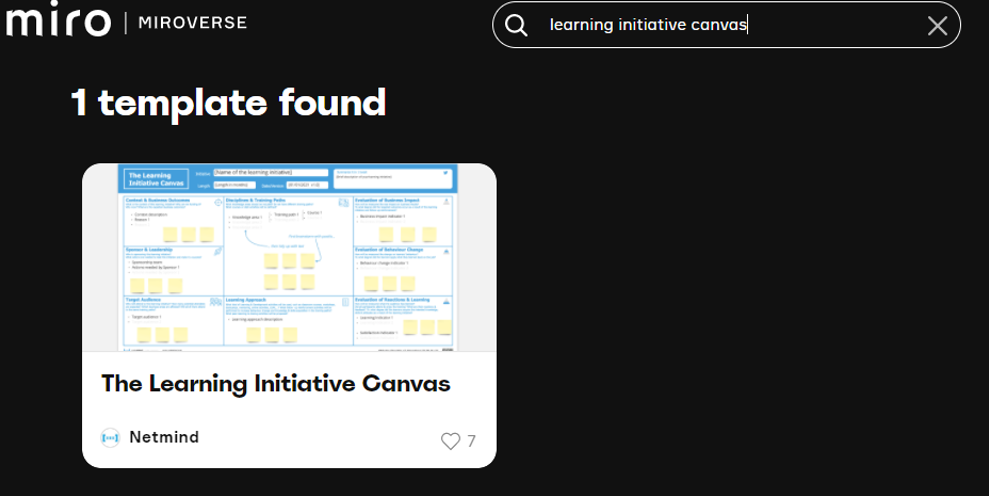Open the Netmind creator profile name
This screenshot has width=989, height=496.
pyautogui.click(x=164, y=437)
